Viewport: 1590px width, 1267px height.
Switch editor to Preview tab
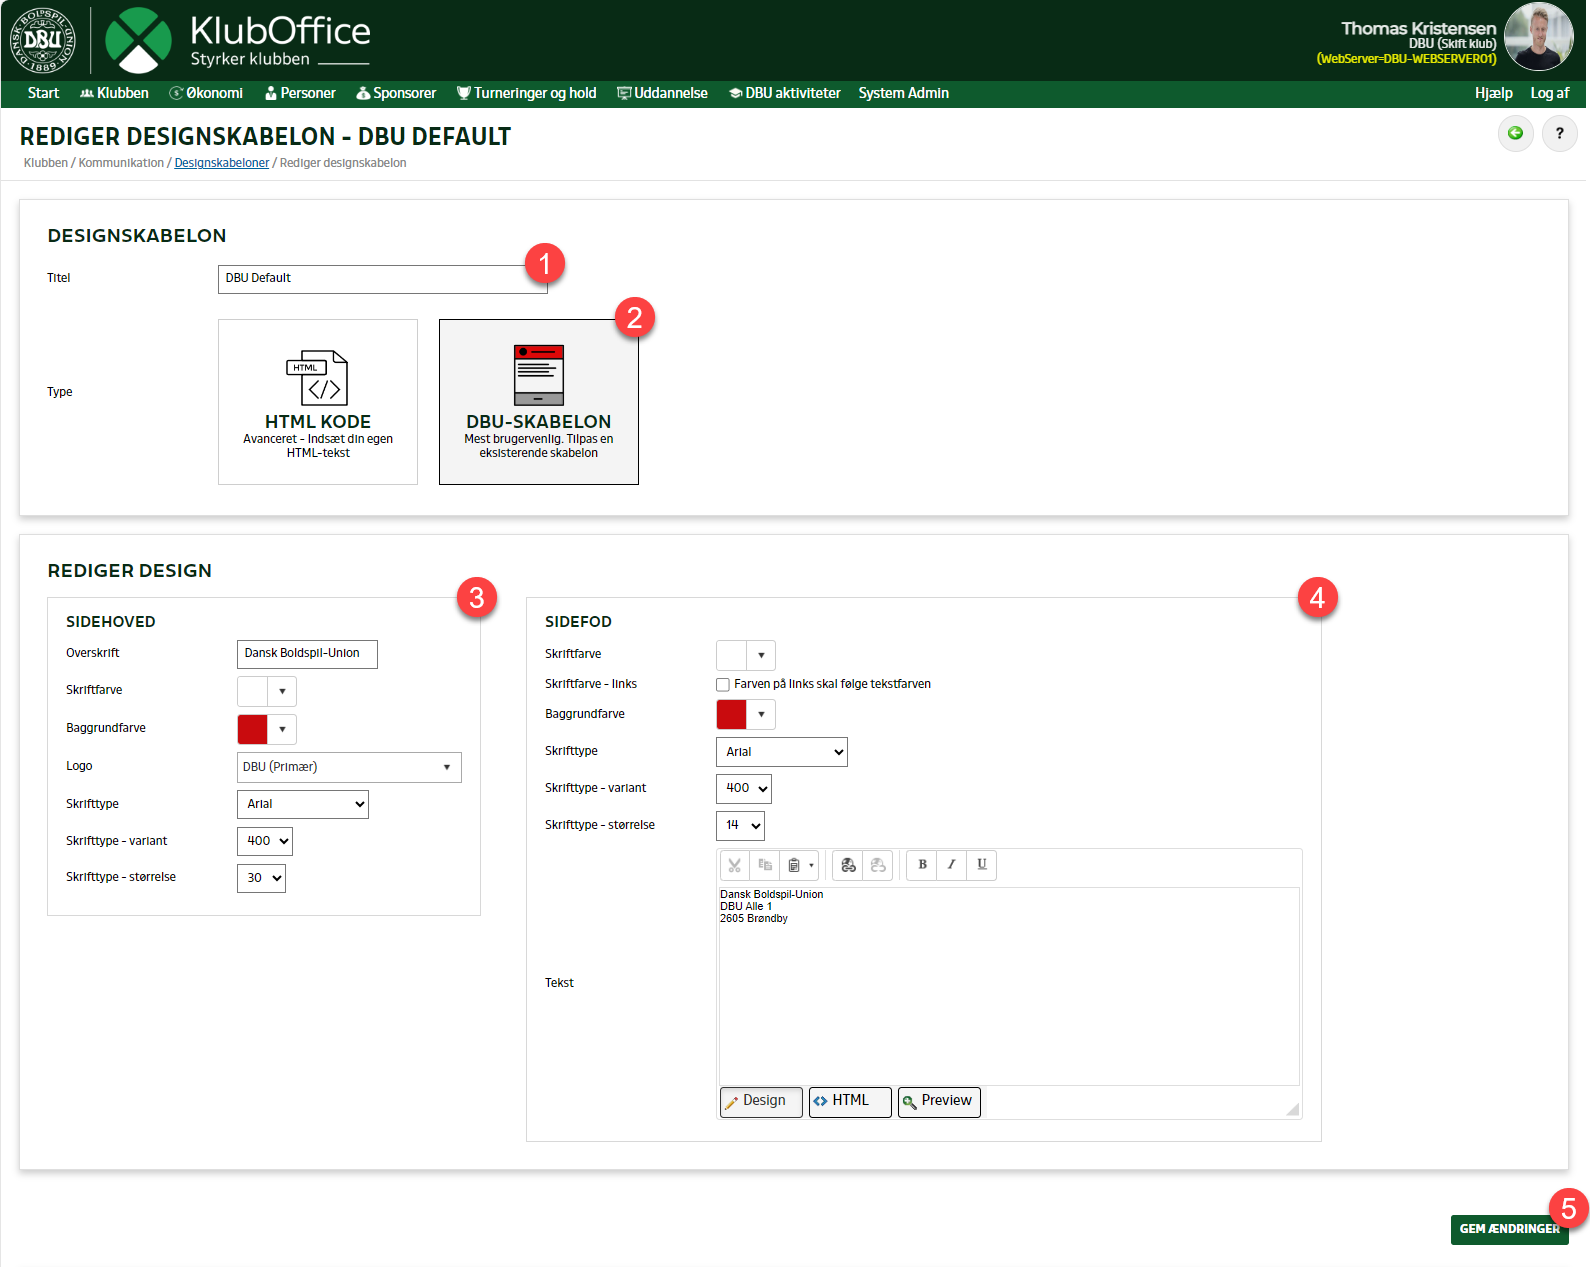939,1101
